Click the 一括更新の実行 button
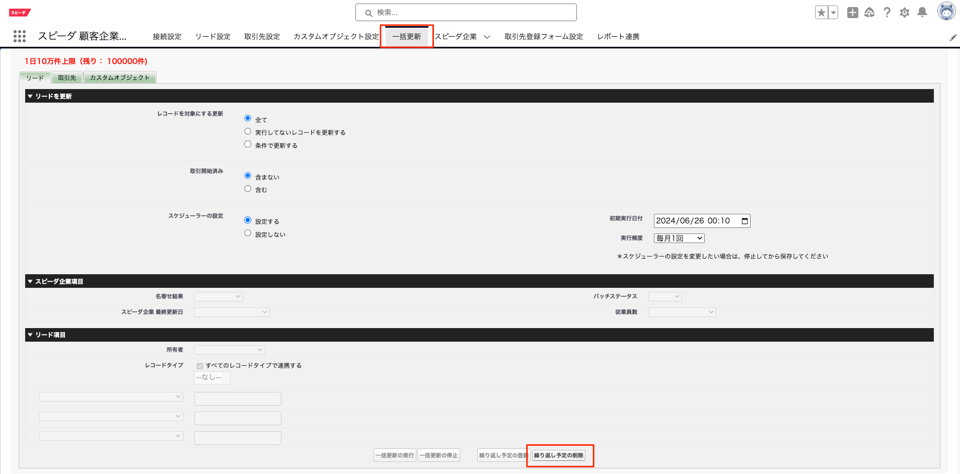960x474 pixels. 394,456
